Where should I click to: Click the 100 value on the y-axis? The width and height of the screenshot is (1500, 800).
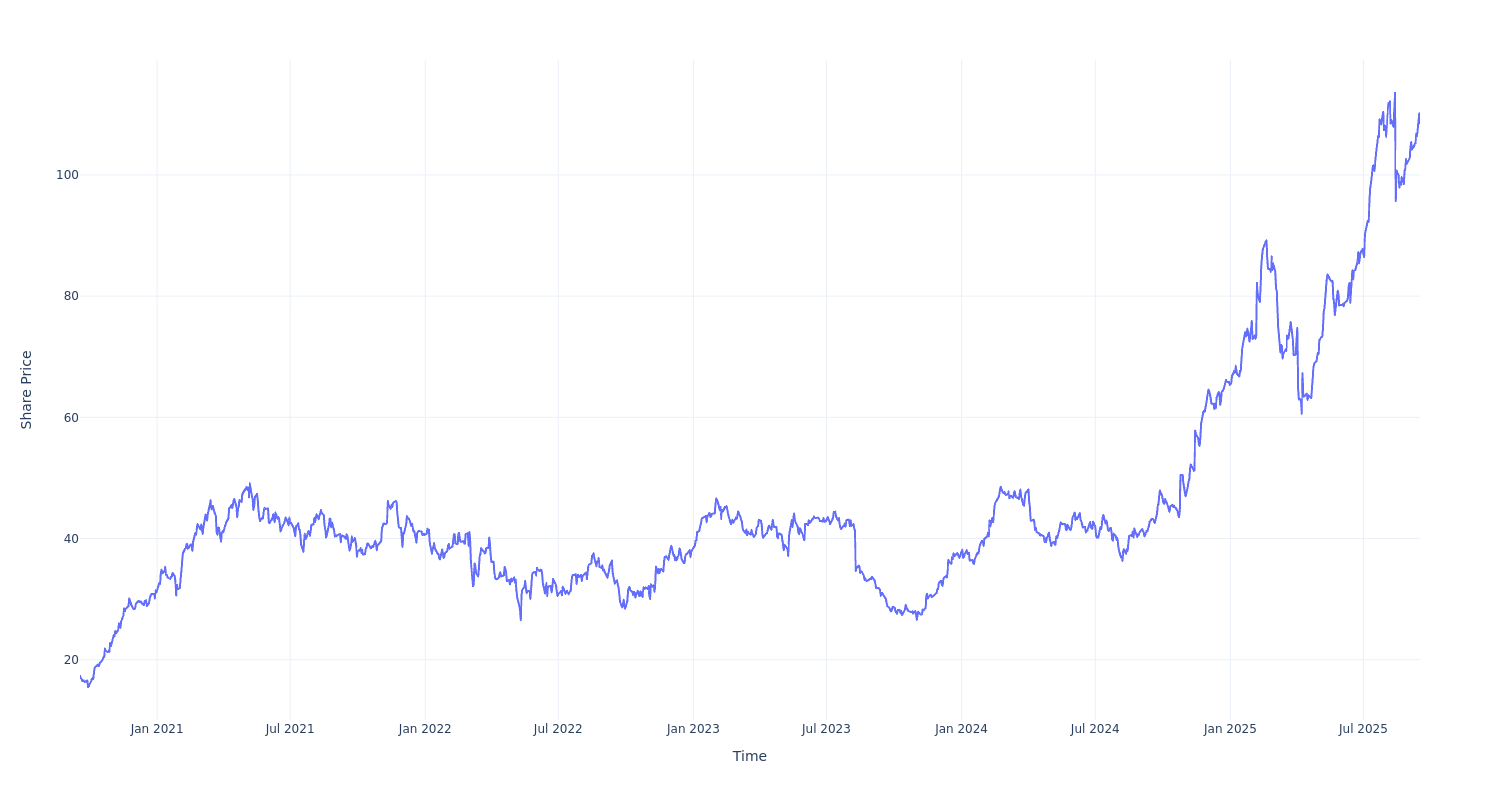coord(67,175)
